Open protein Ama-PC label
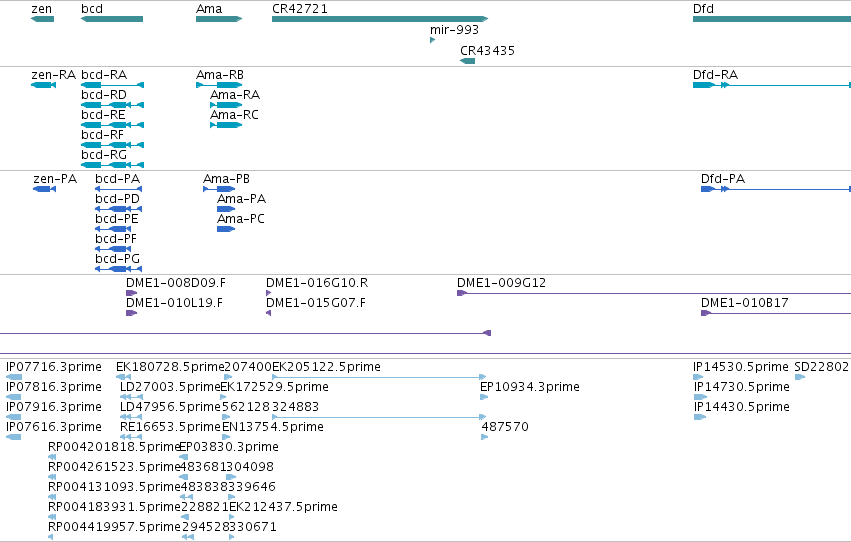This screenshot has height=542, width=851. pos(241,219)
